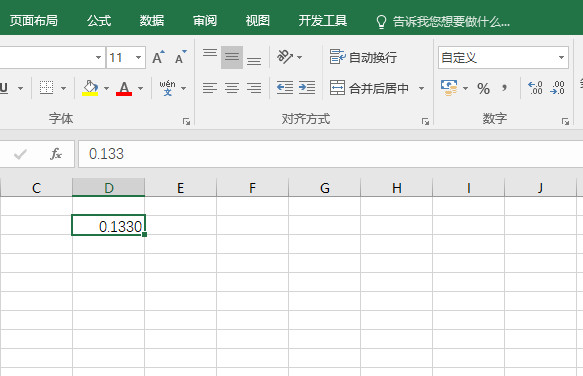Image resolution: width=583 pixels, height=376 pixels.
Task: Open underline style dropdown arrow
Action: click(20, 88)
